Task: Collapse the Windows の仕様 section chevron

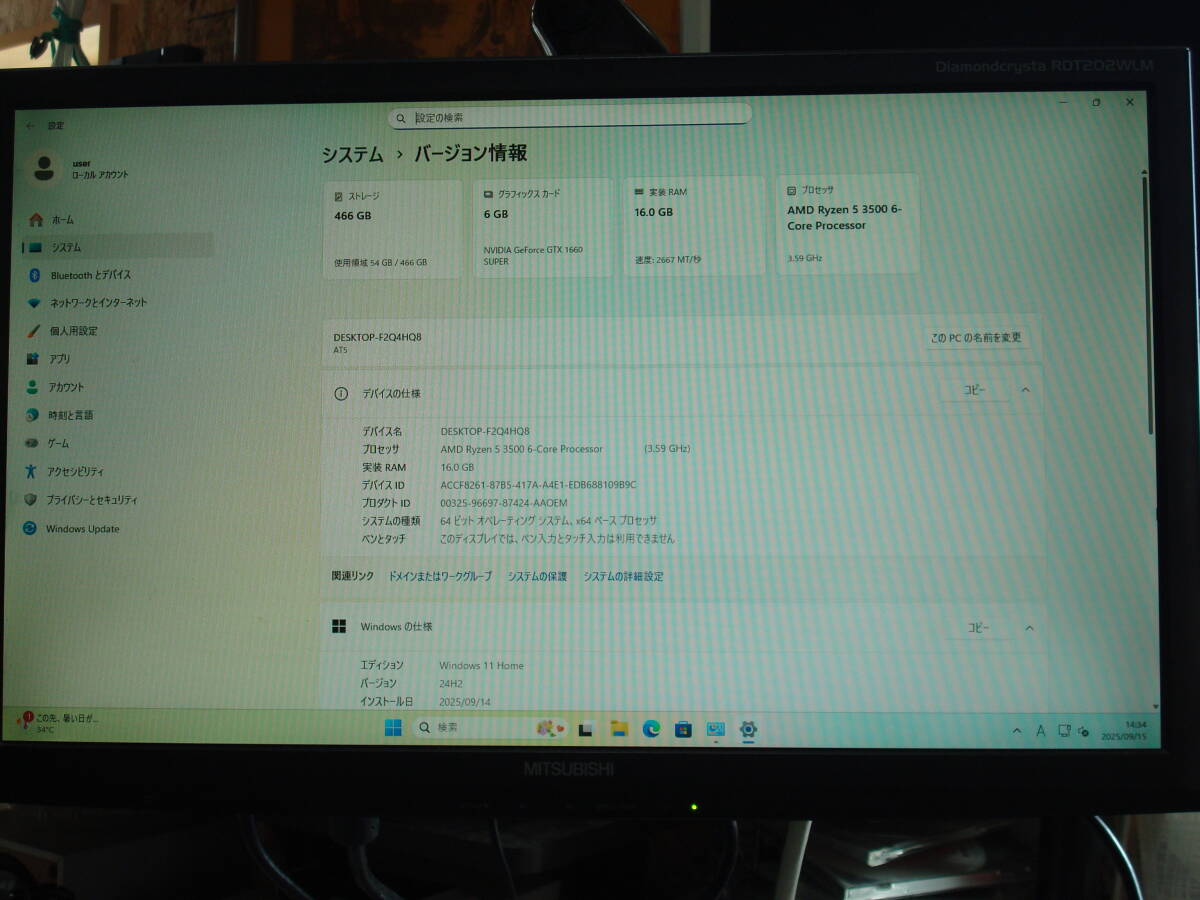Action: coord(1029,628)
